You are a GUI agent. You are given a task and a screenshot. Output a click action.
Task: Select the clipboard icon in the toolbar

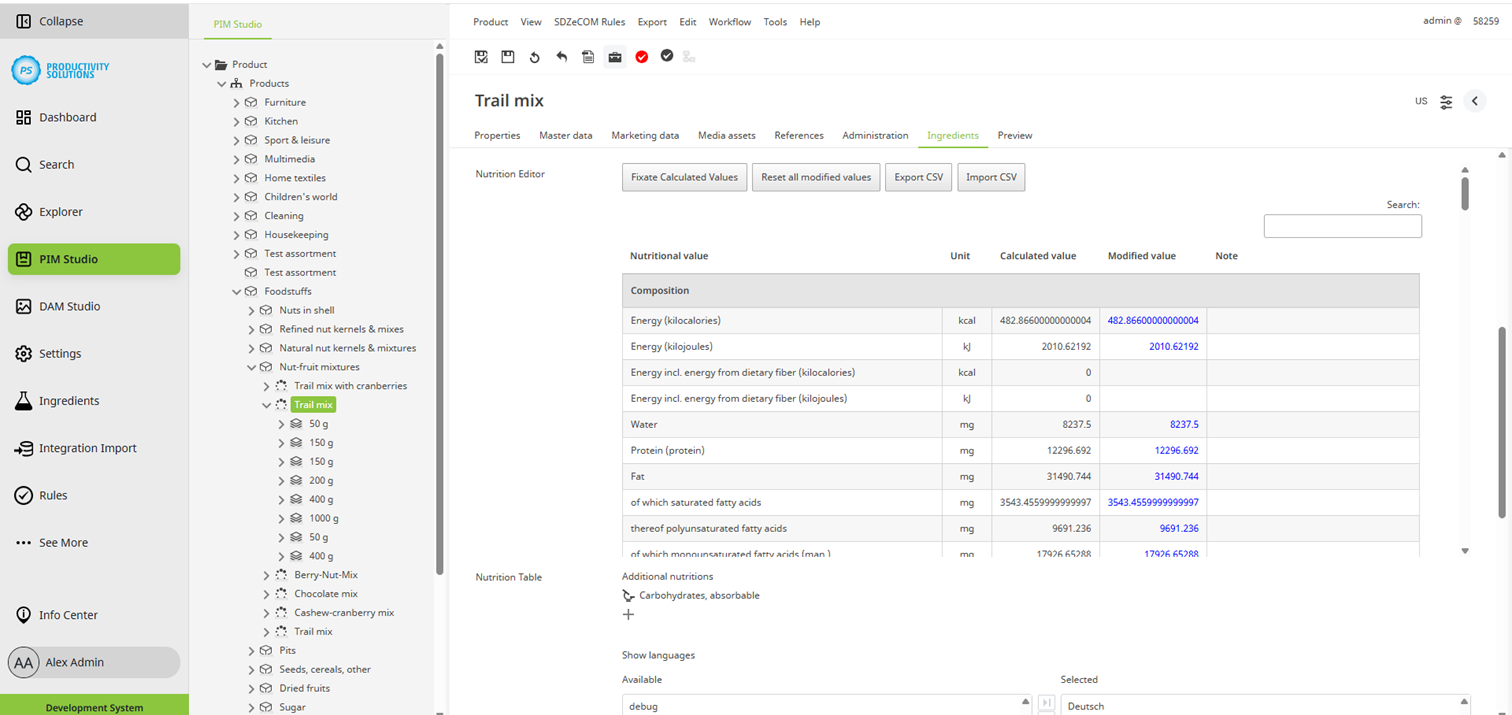click(x=588, y=57)
